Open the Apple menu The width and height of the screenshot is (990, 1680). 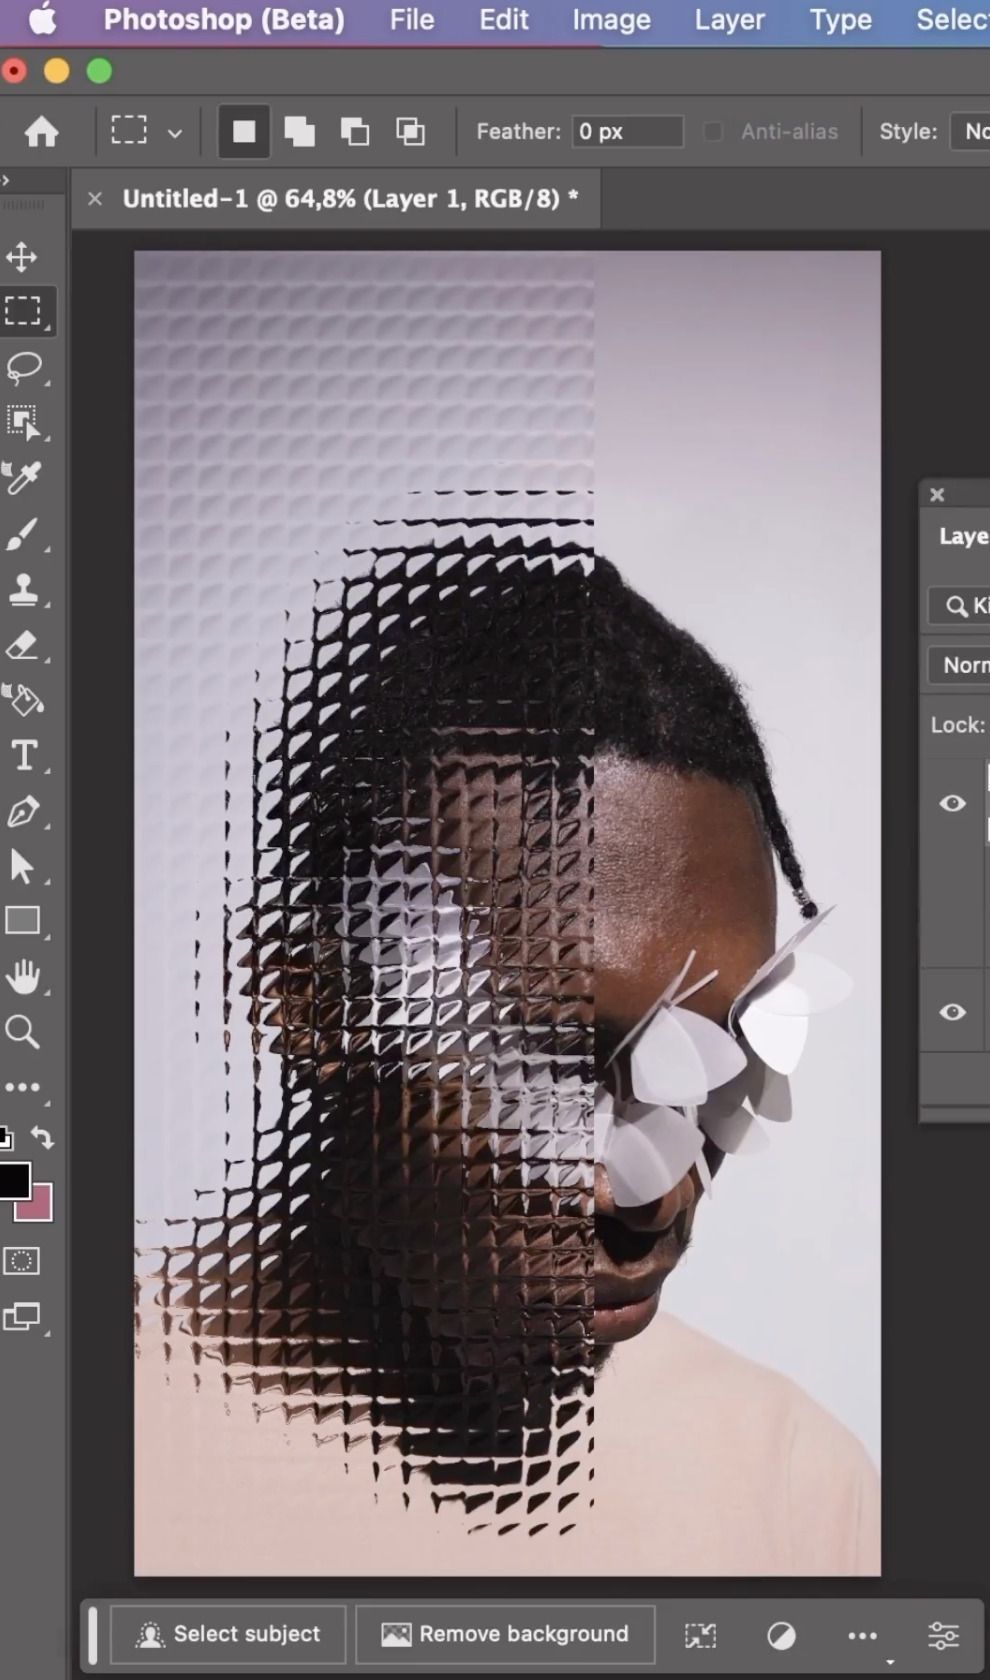(43, 20)
